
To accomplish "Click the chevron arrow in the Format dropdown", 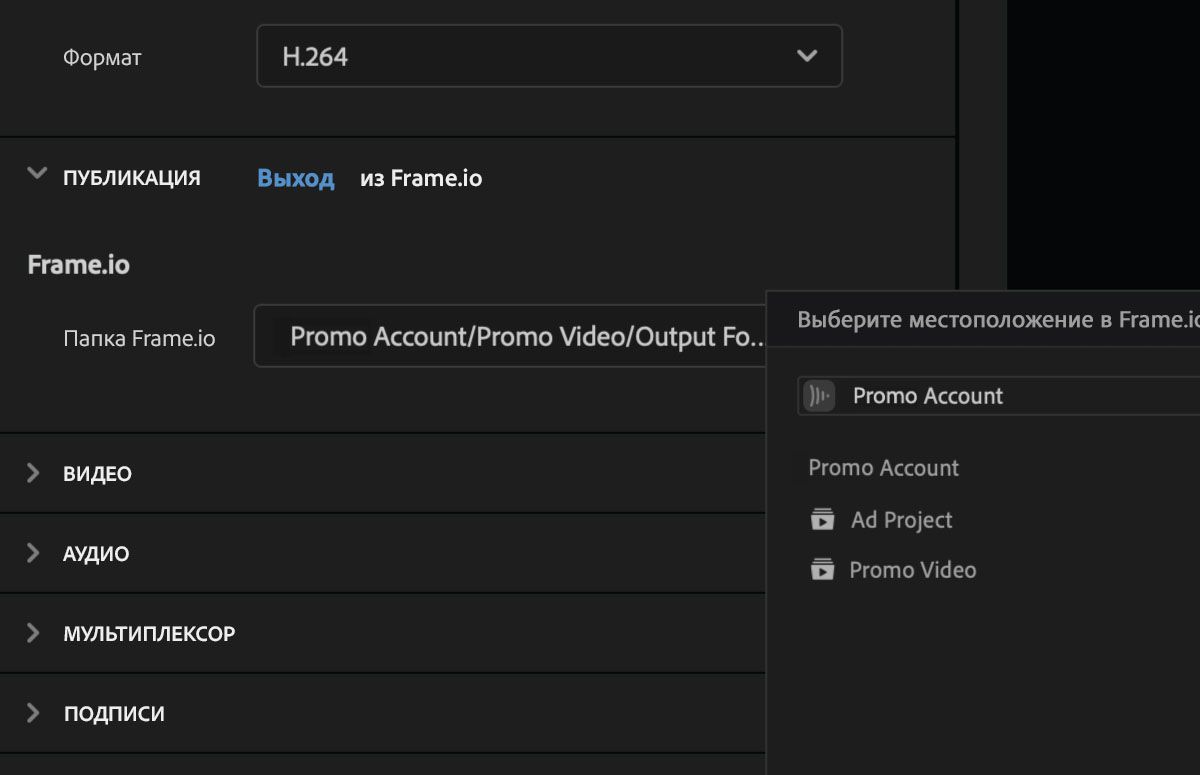I will click(807, 56).
